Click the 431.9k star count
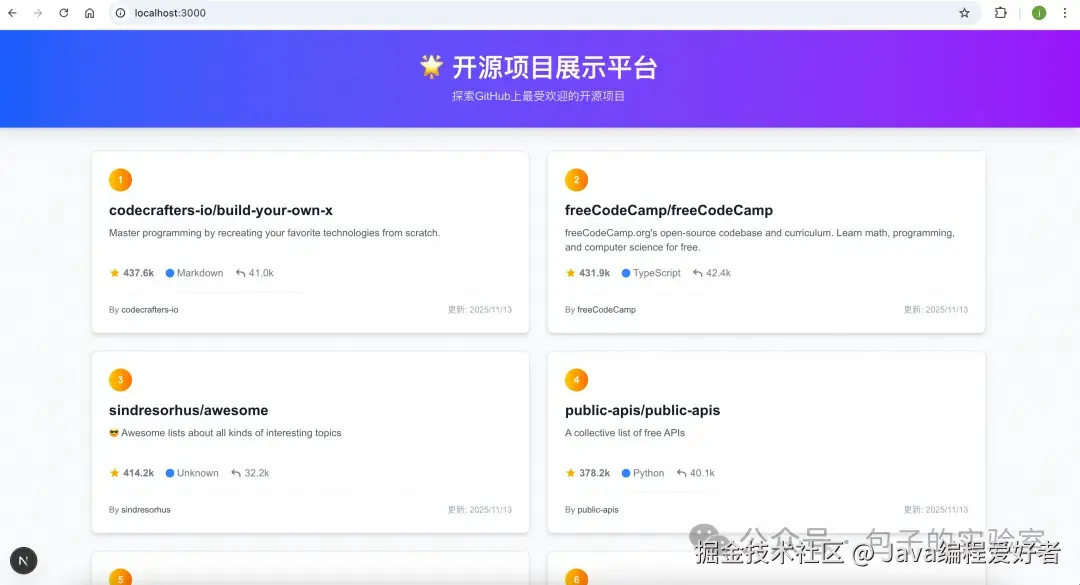The width and height of the screenshot is (1080, 585). click(x=594, y=273)
